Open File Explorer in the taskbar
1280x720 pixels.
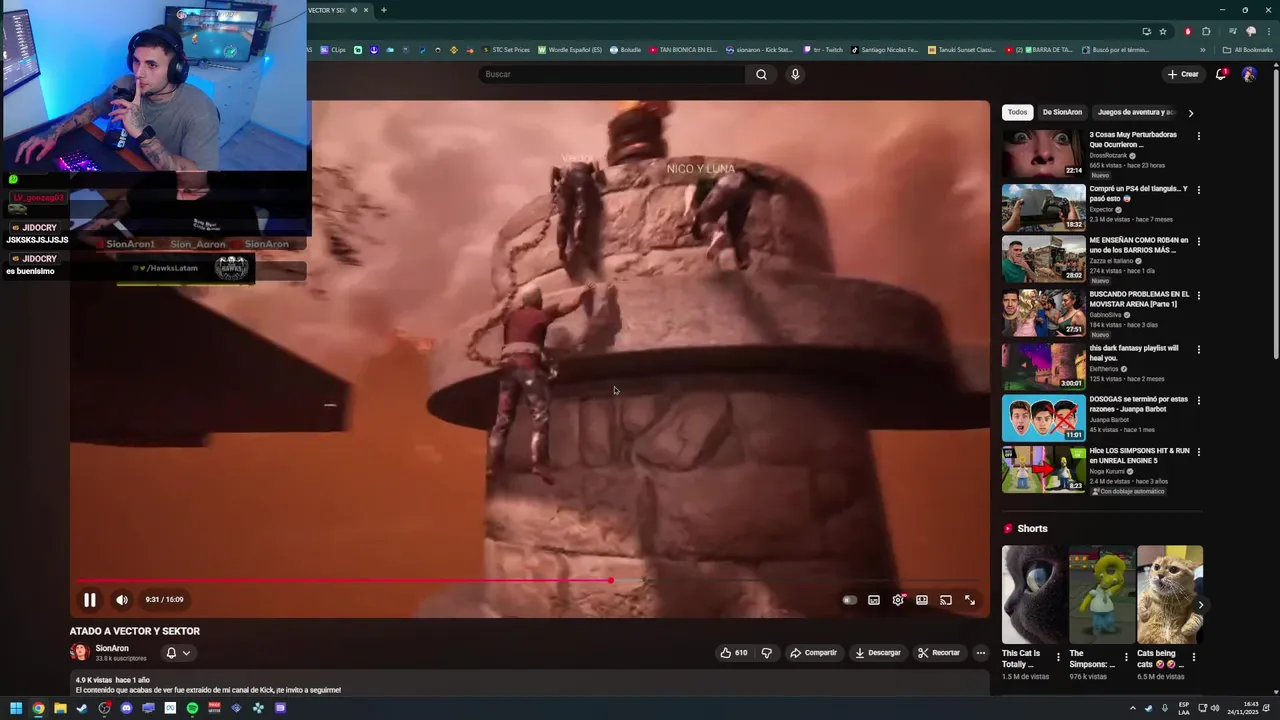pos(60,708)
